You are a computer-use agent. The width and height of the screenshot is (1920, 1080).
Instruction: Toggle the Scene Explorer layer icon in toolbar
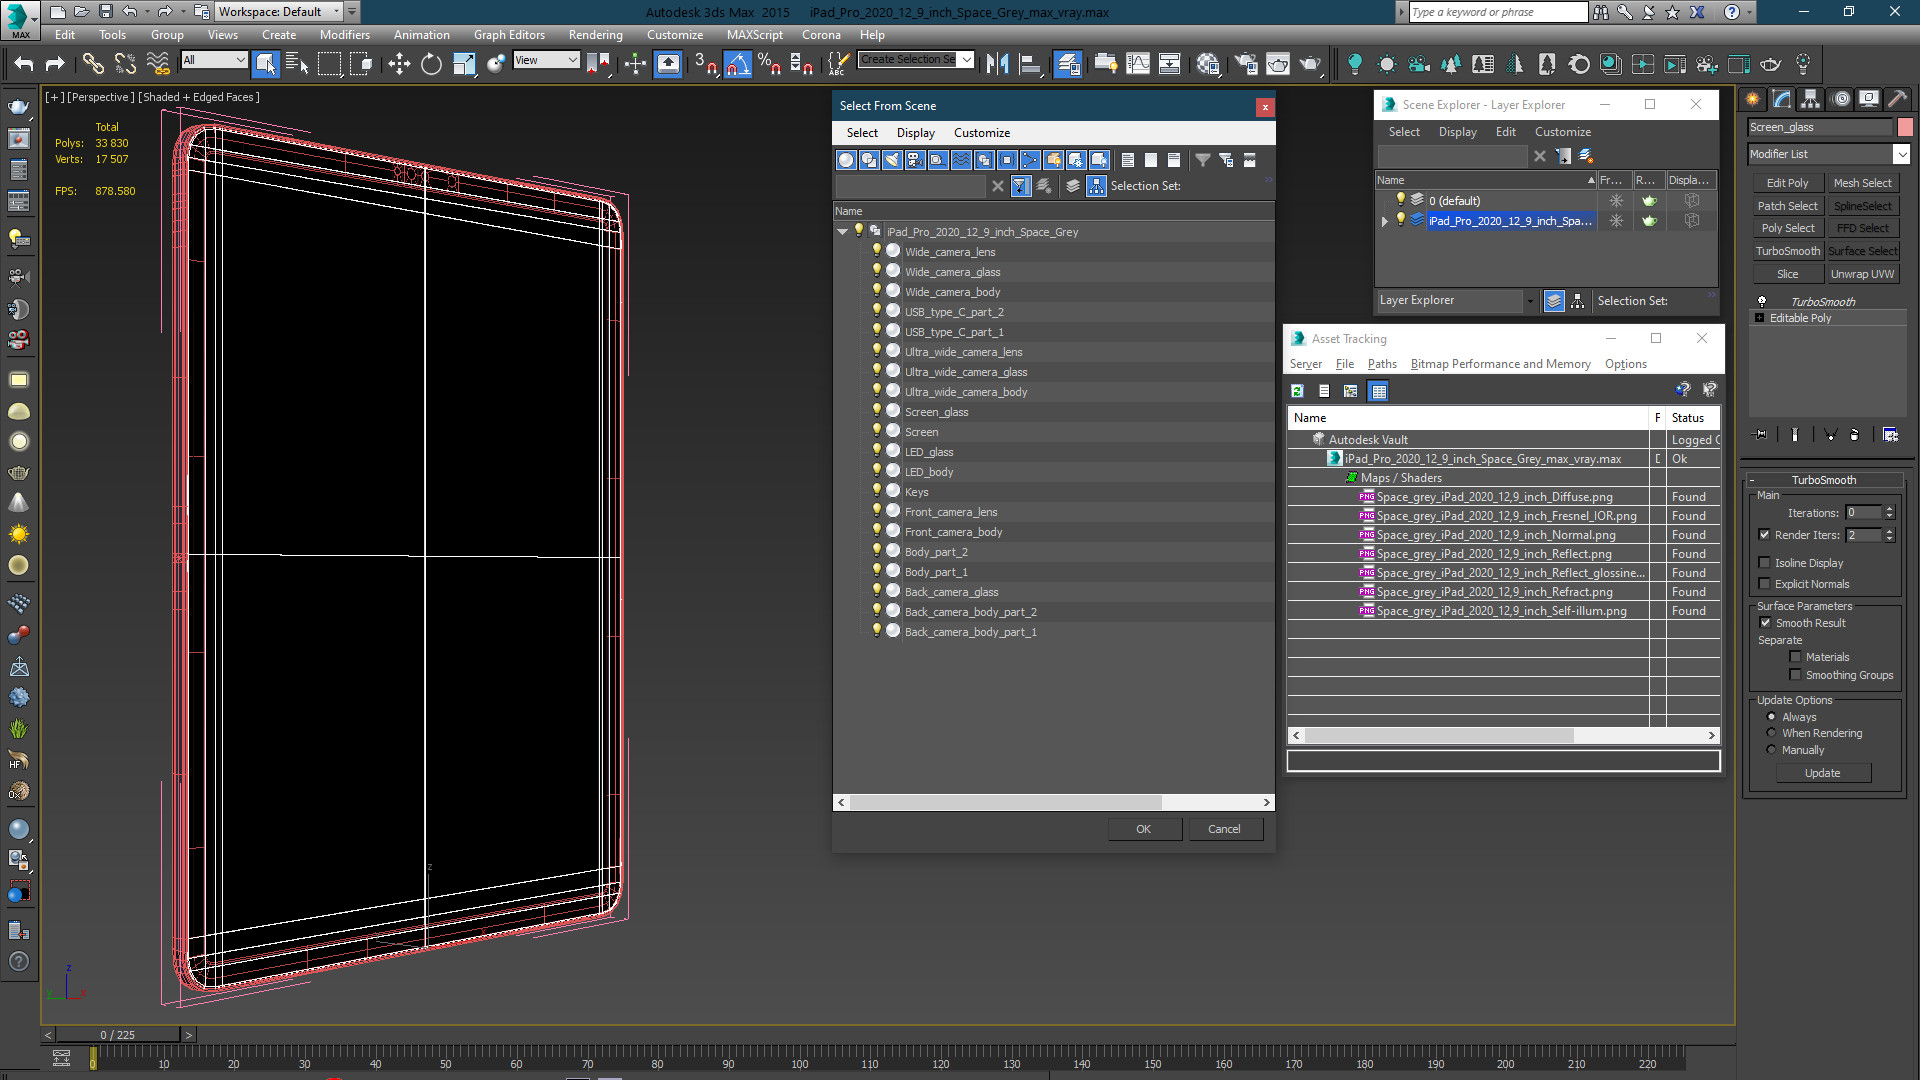click(x=1068, y=64)
